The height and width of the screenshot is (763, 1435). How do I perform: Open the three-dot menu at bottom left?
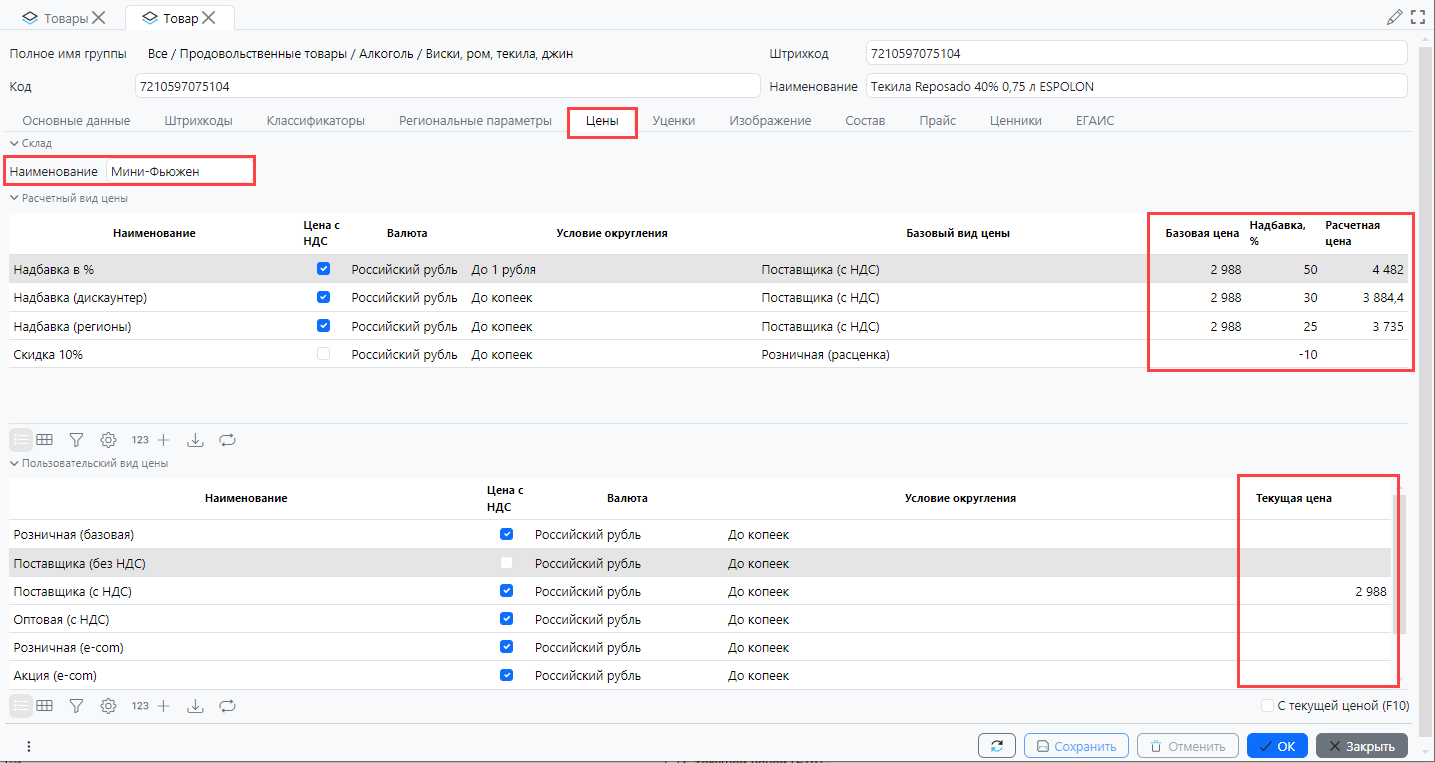(29, 746)
